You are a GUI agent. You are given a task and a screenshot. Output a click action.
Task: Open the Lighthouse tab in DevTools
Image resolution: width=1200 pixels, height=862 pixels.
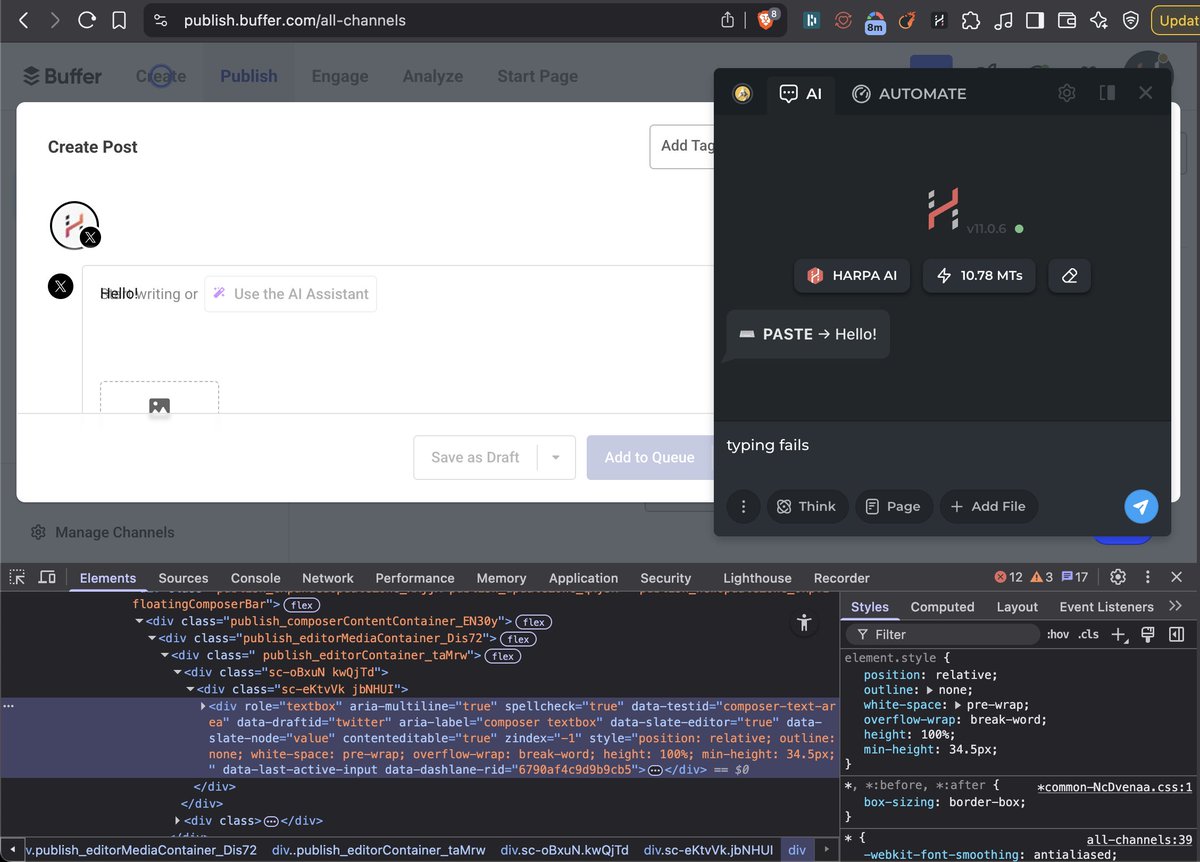757,578
